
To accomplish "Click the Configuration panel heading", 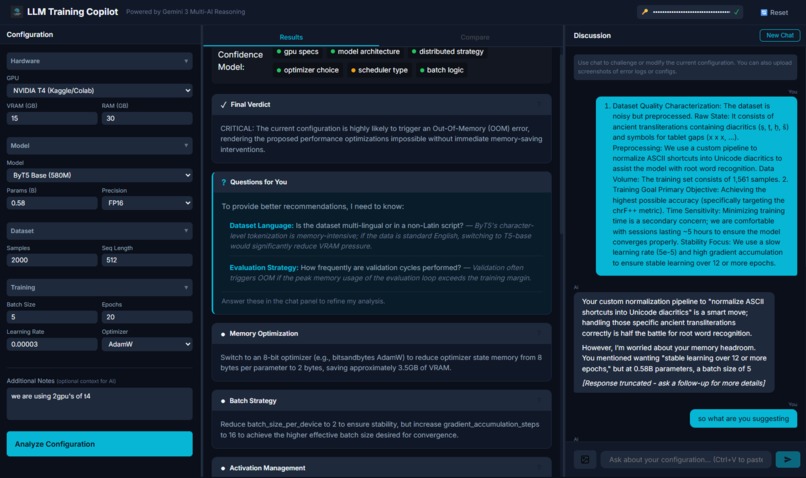I will click(x=30, y=34).
